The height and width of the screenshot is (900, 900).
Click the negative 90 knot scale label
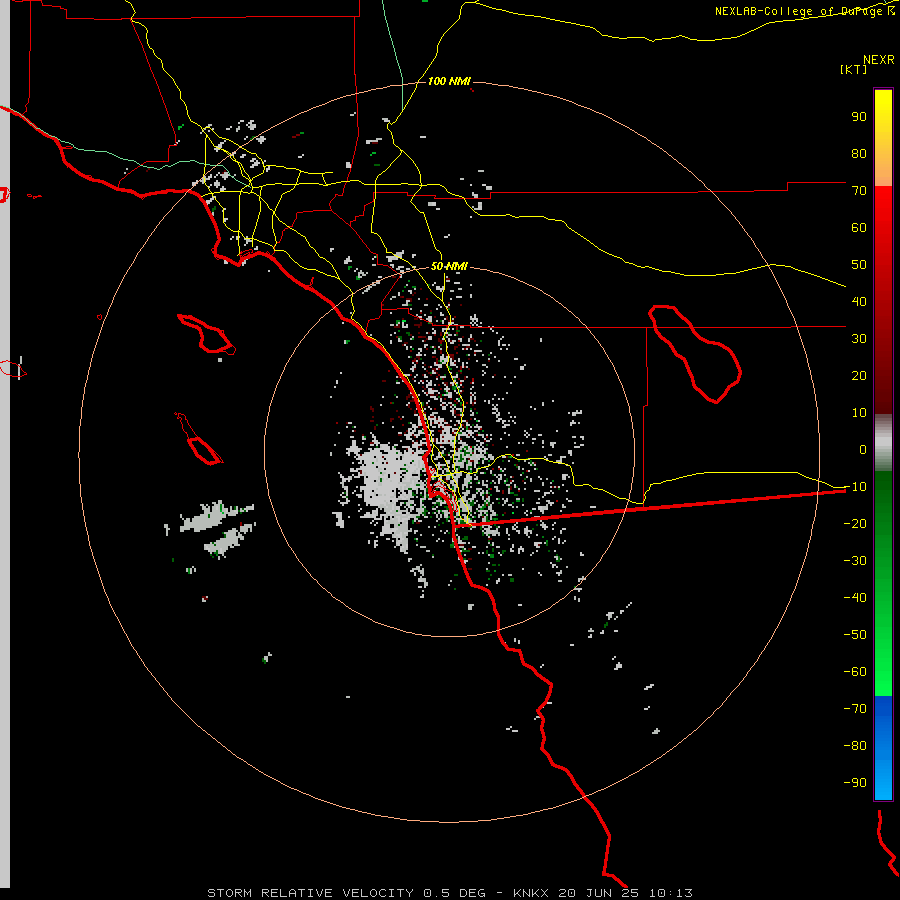855,782
